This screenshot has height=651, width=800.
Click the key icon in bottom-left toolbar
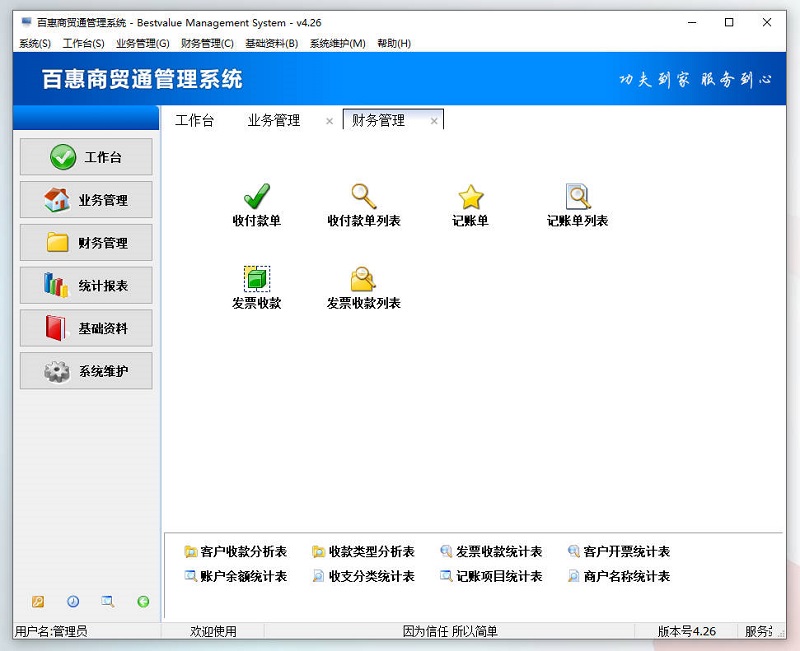pyautogui.click(x=38, y=602)
